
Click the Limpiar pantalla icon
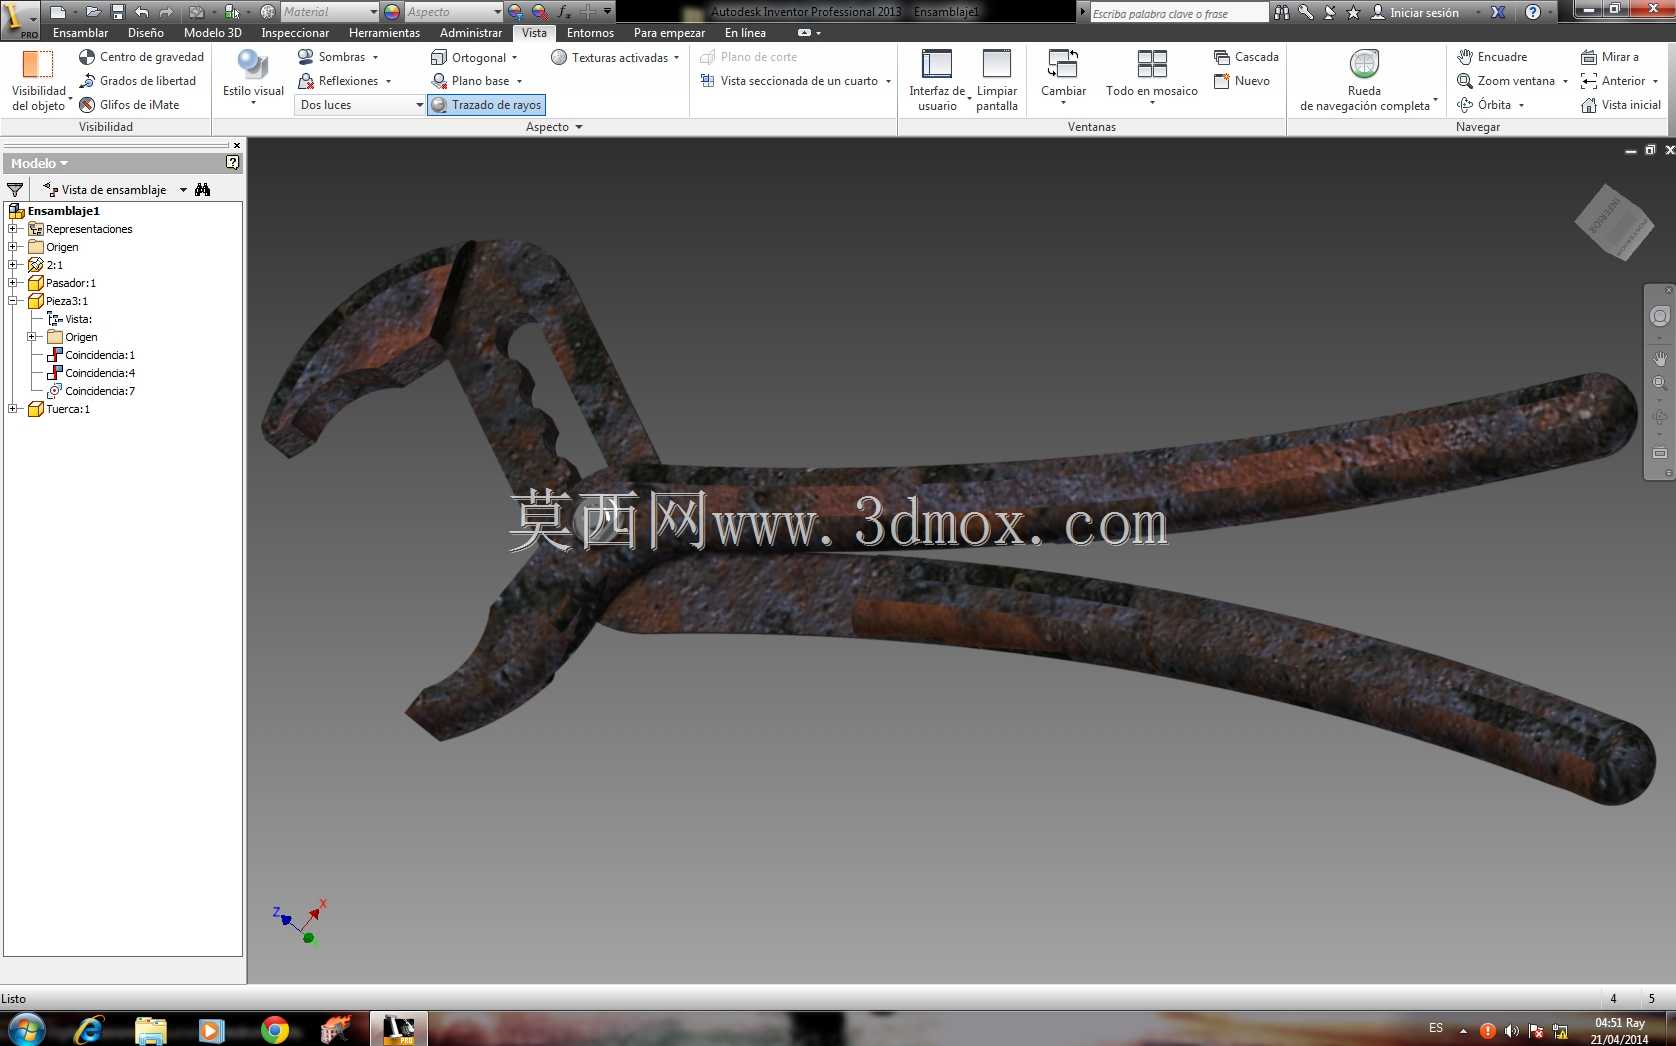pos(997,64)
